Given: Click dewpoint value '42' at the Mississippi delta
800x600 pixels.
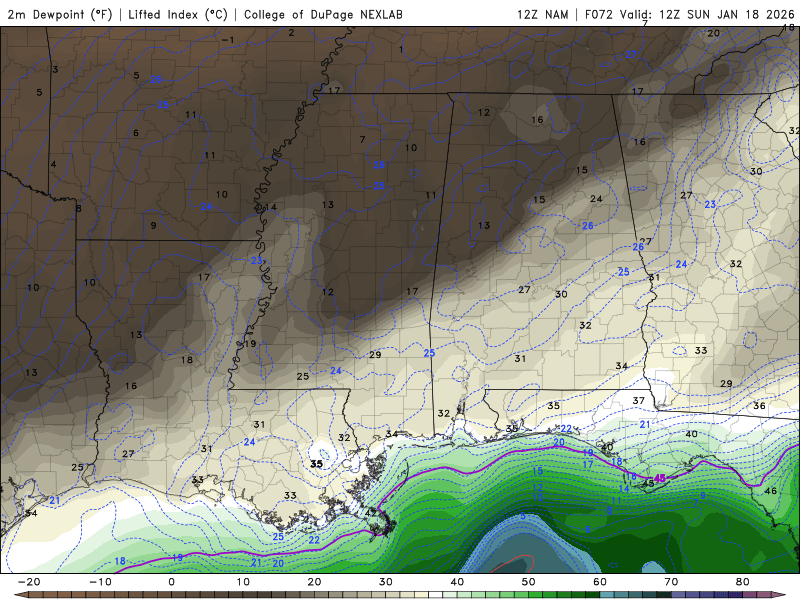Looking at the screenshot, I should (370, 513).
